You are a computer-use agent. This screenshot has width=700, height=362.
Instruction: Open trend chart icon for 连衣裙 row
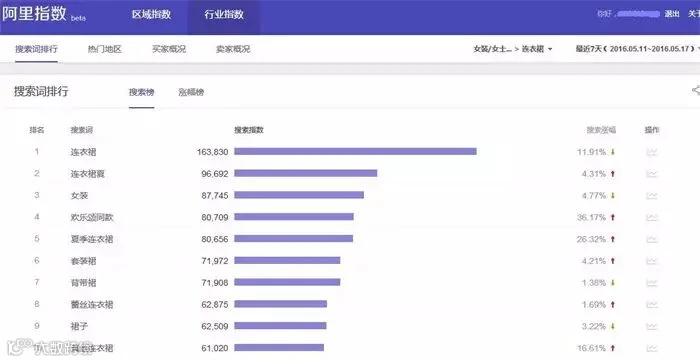652,152
